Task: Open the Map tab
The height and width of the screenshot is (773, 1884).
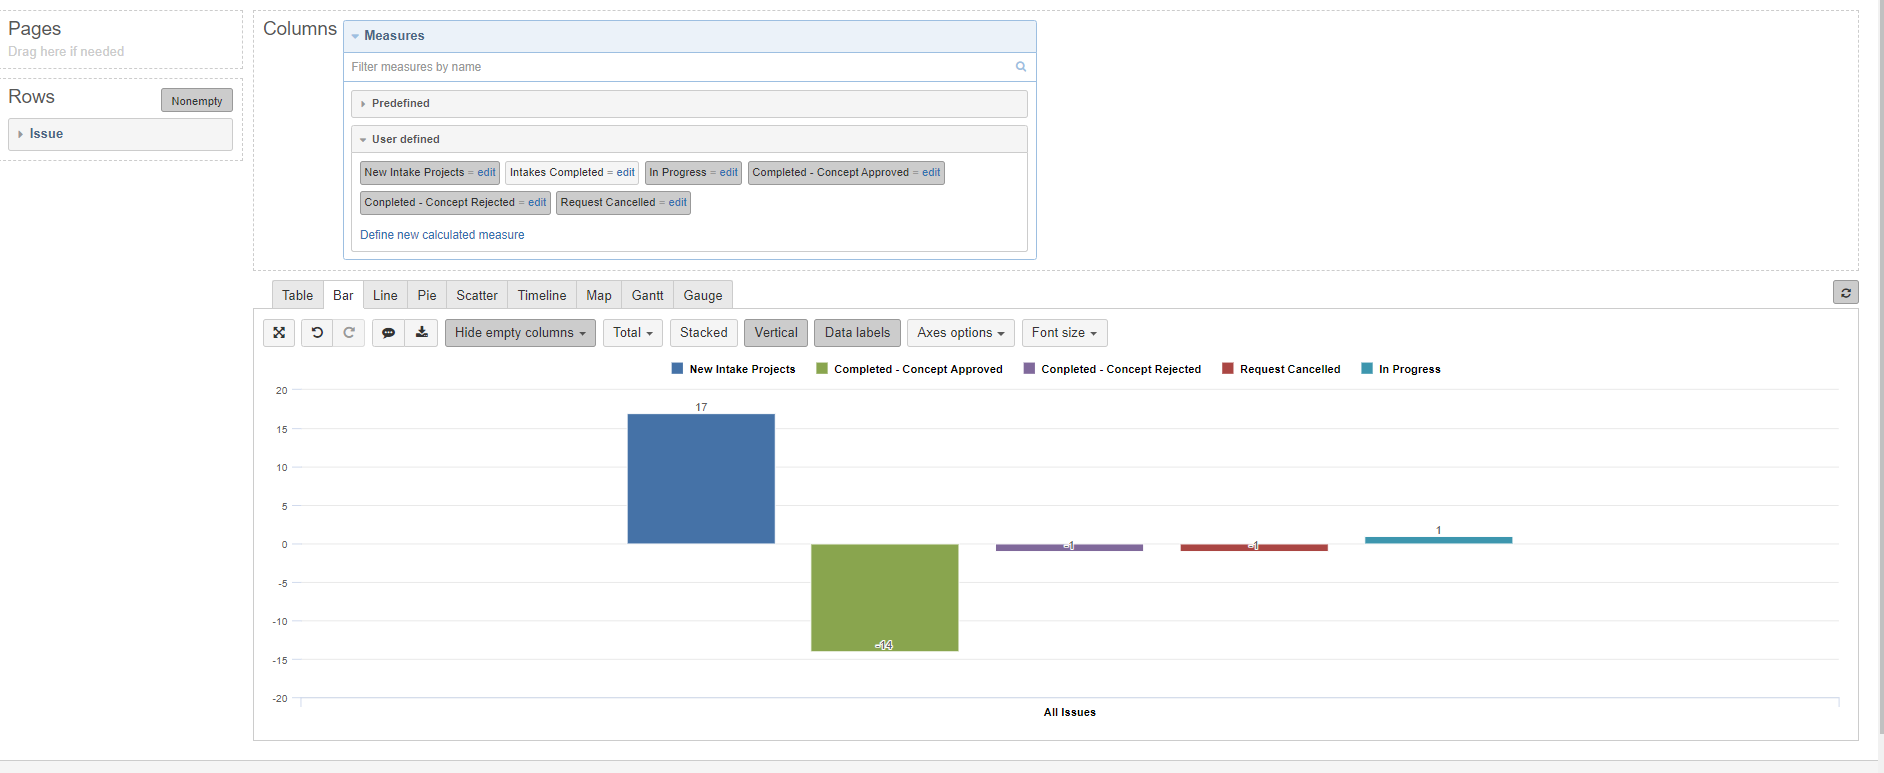Action: click(x=599, y=295)
